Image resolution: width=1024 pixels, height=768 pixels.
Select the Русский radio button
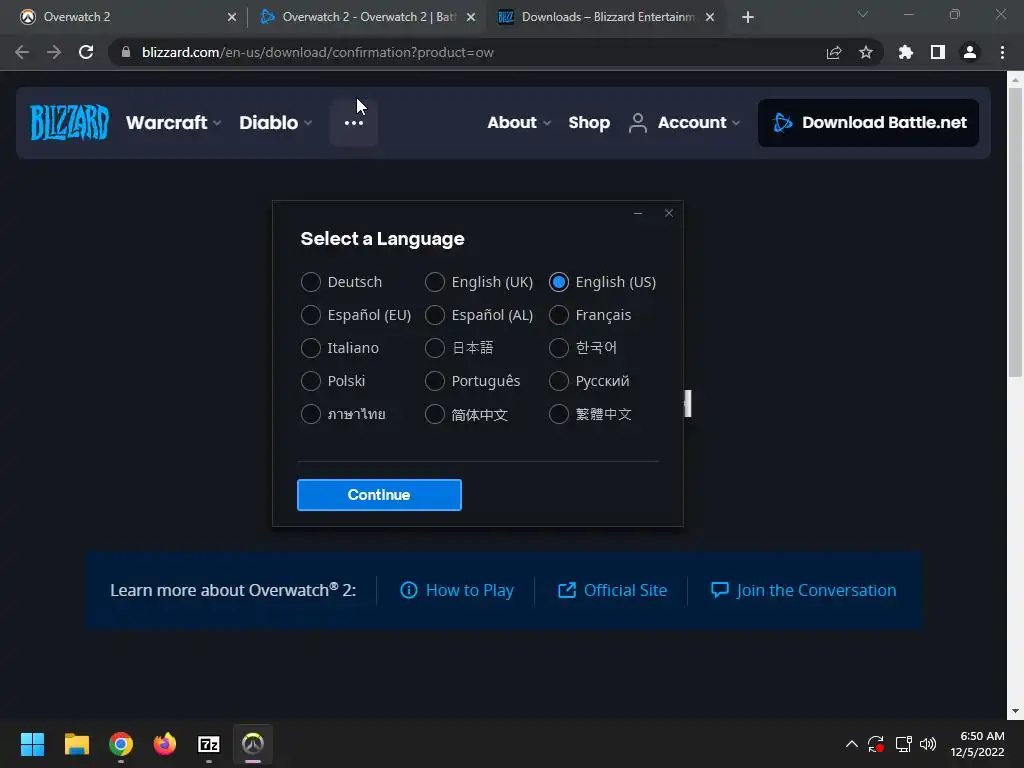click(559, 381)
